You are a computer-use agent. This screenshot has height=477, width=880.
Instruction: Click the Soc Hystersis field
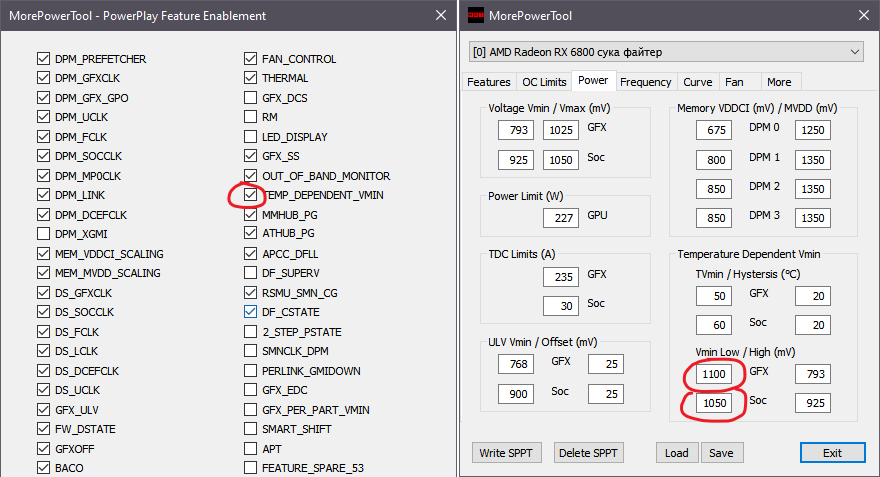coord(813,325)
